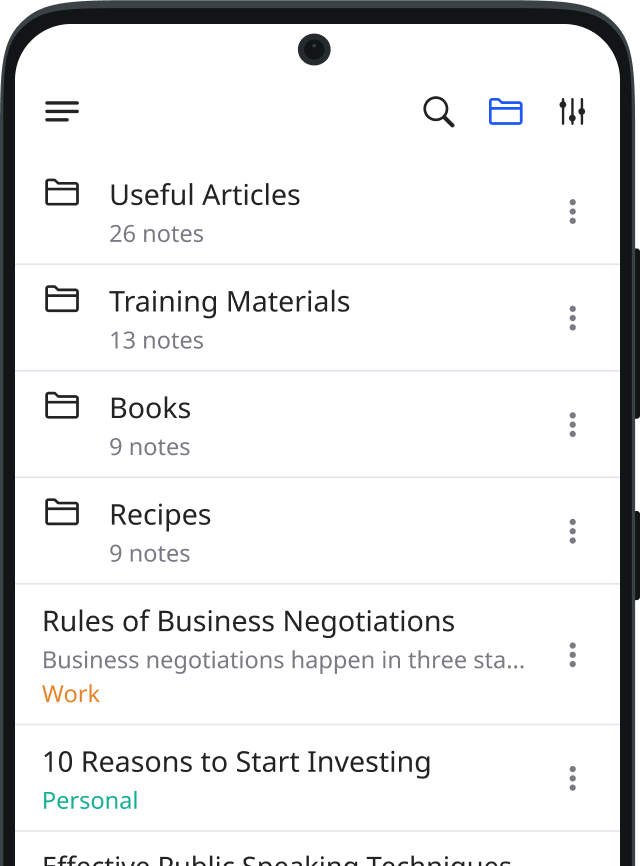Select the green Personal tag
Screen dimensions: 640x866
click(90, 801)
